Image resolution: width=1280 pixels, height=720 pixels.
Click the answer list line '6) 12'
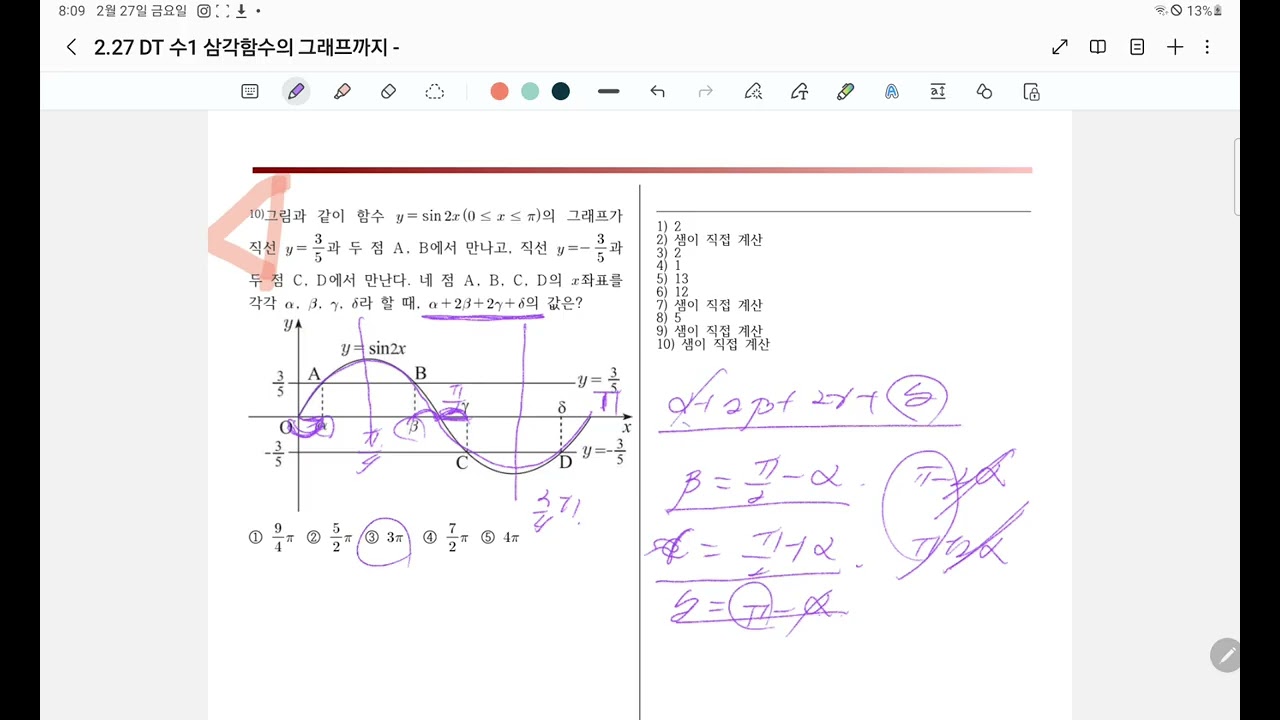point(673,292)
